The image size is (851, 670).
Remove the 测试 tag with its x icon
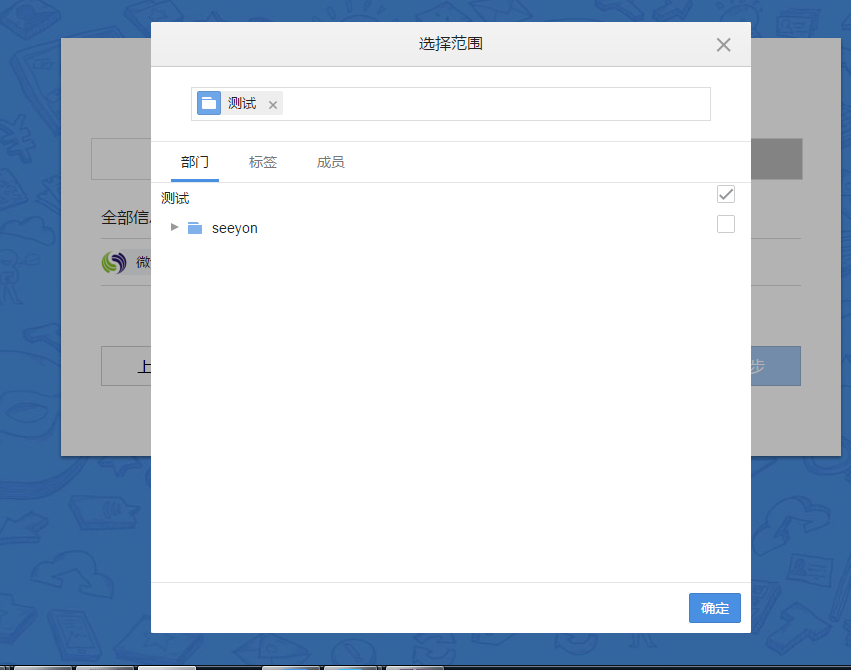click(x=273, y=105)
